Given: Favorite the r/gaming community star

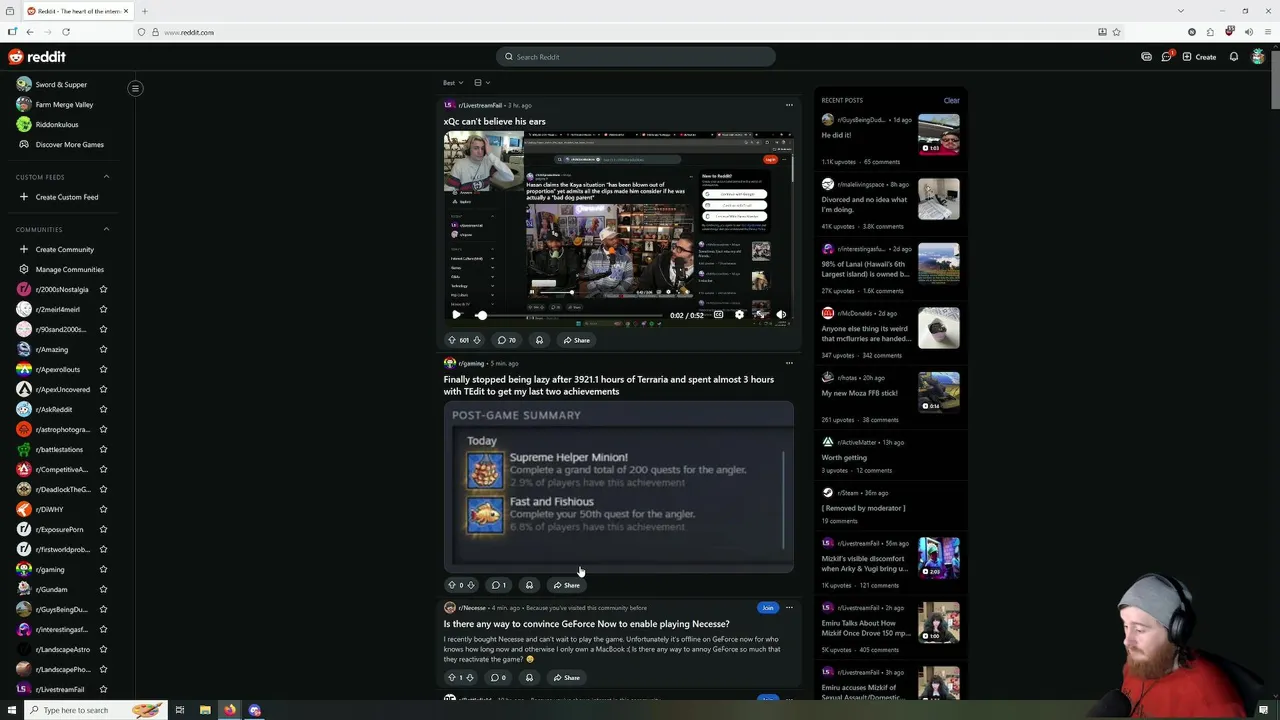Looking at the screenshot, I should 103,569.
